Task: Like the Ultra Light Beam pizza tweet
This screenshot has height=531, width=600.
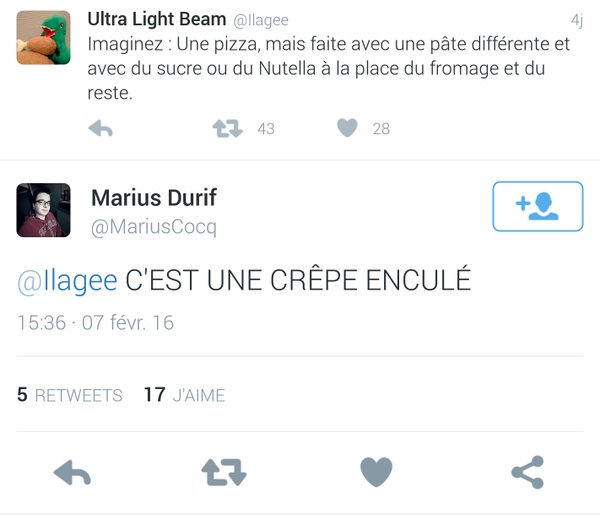Action: (x=347, y=128)
